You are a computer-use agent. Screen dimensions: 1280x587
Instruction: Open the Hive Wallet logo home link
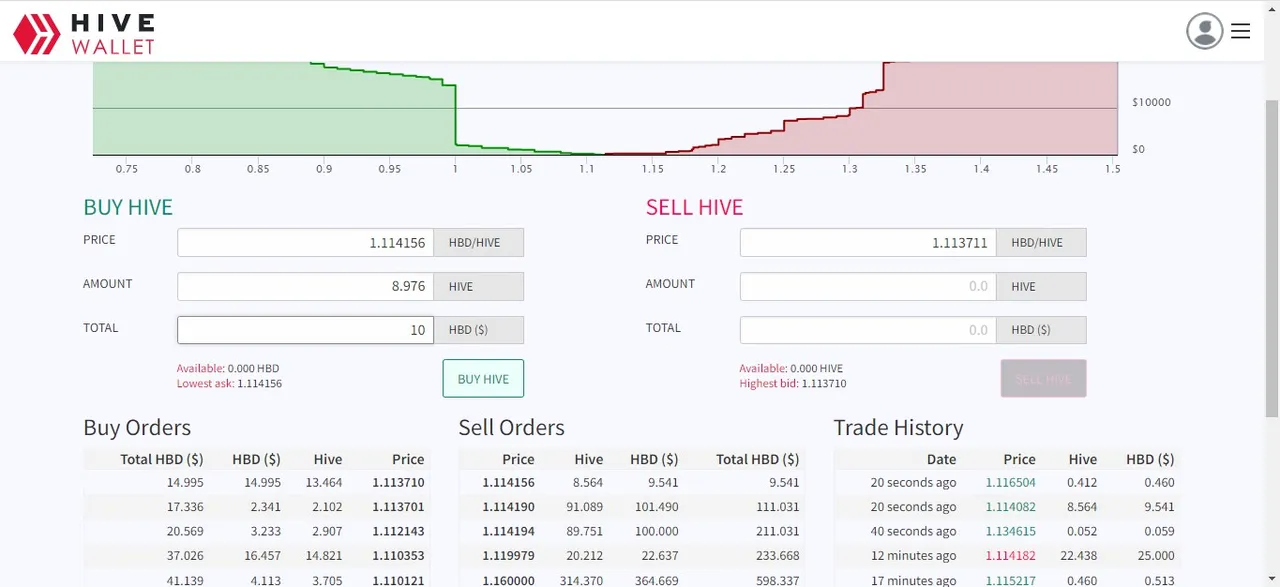(84, 32)
